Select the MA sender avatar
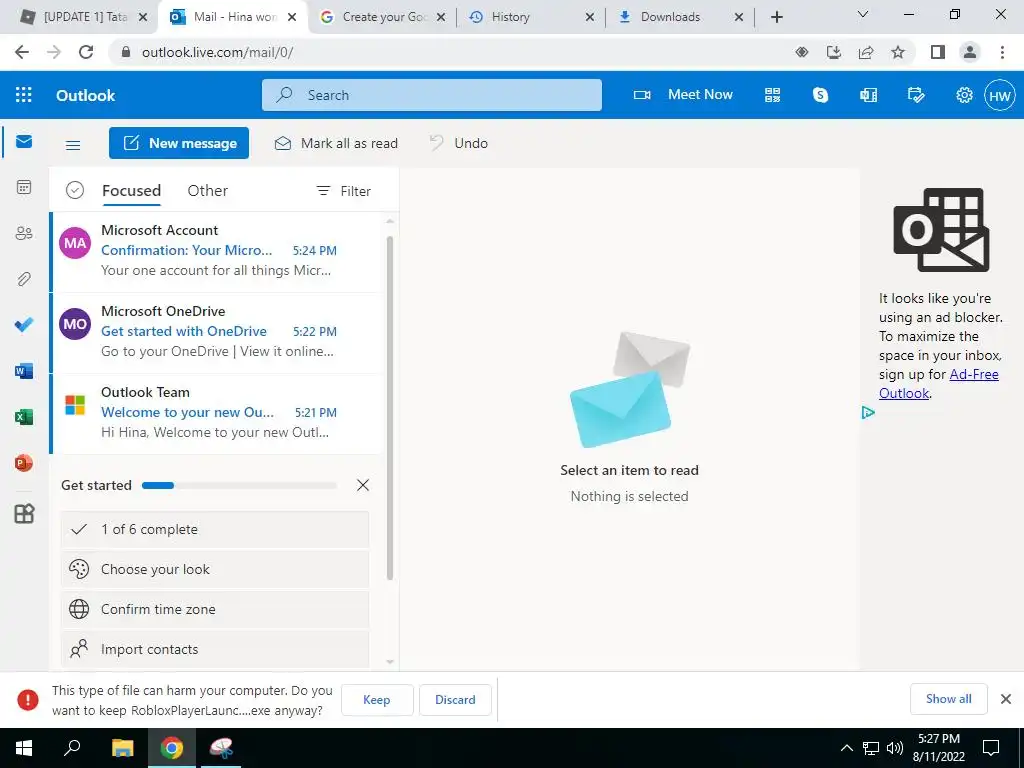Screen dimensions: 1024x768 [x=75, y=243]
